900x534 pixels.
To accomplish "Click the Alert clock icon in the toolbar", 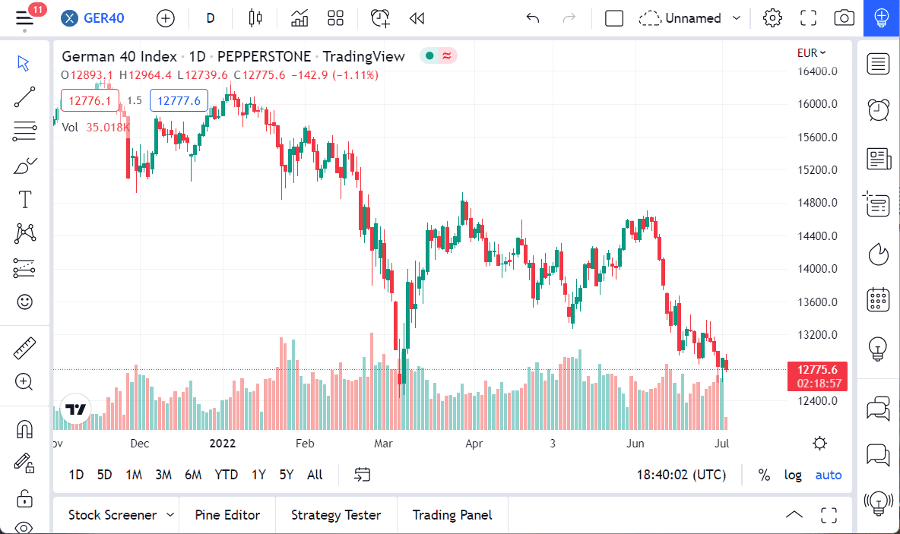I will pyautogui.click(x=380, y=18).
